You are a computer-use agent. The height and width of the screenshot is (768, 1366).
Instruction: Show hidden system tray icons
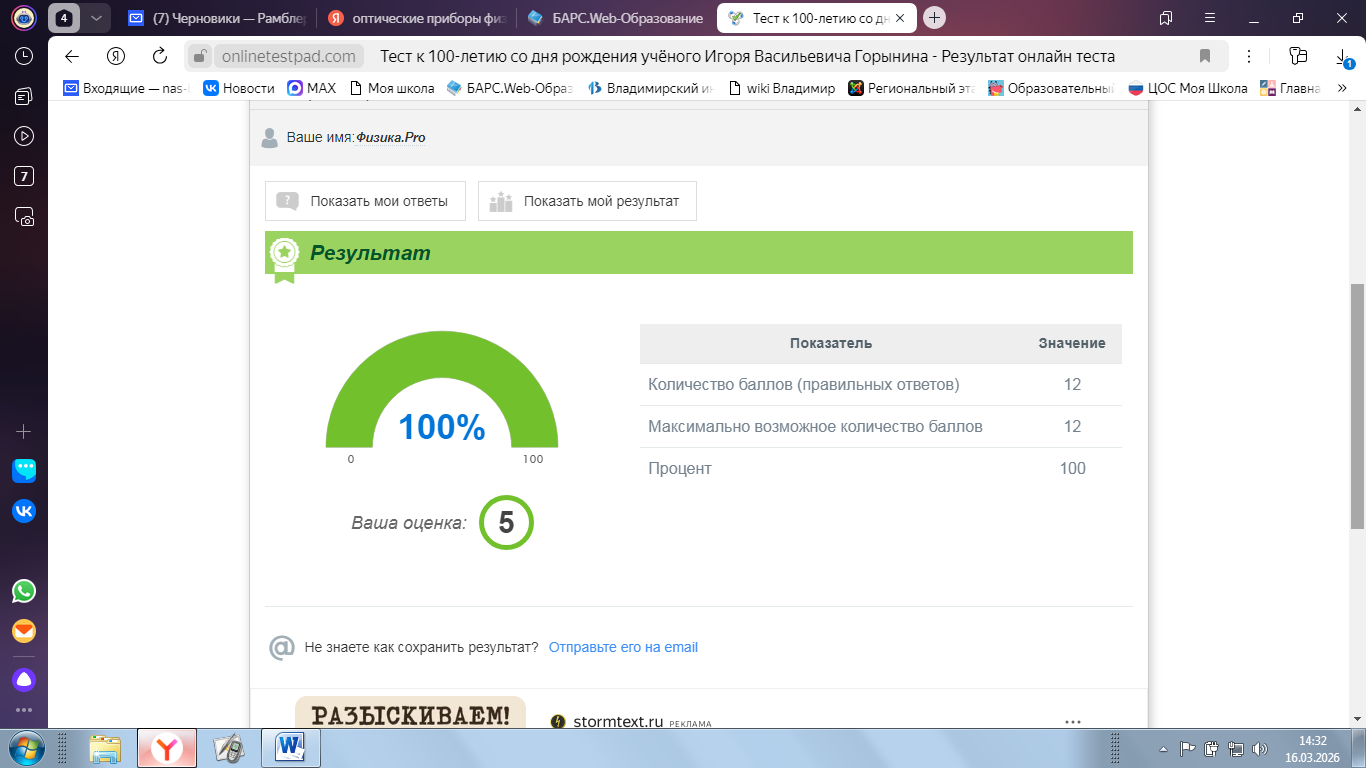coord(1164,748)
